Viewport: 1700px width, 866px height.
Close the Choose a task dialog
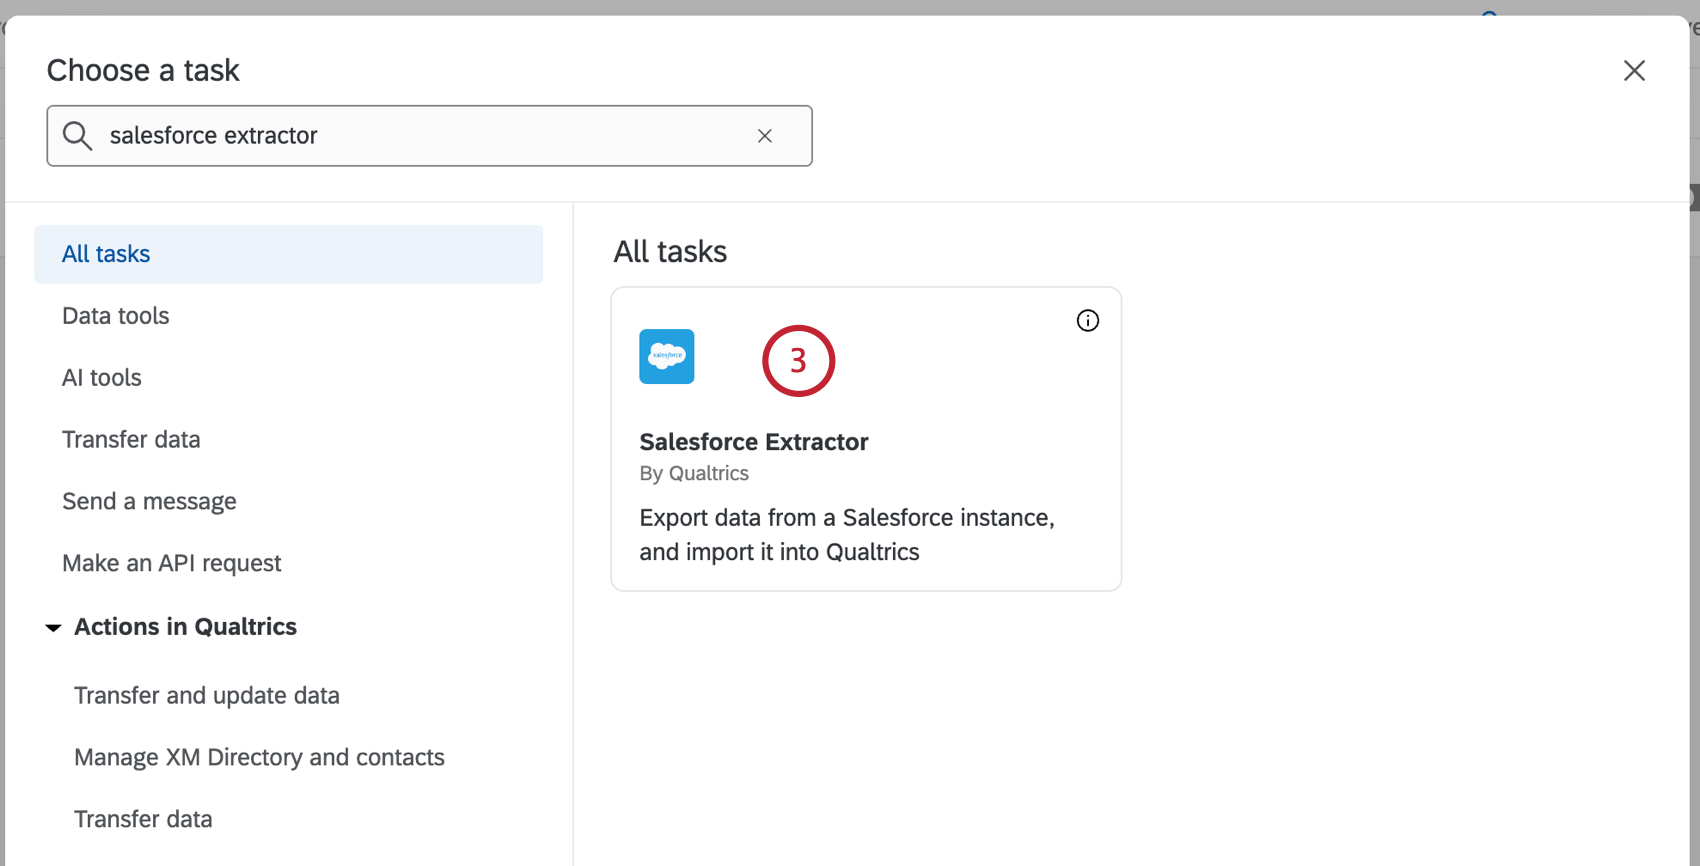coord(1634,71)
